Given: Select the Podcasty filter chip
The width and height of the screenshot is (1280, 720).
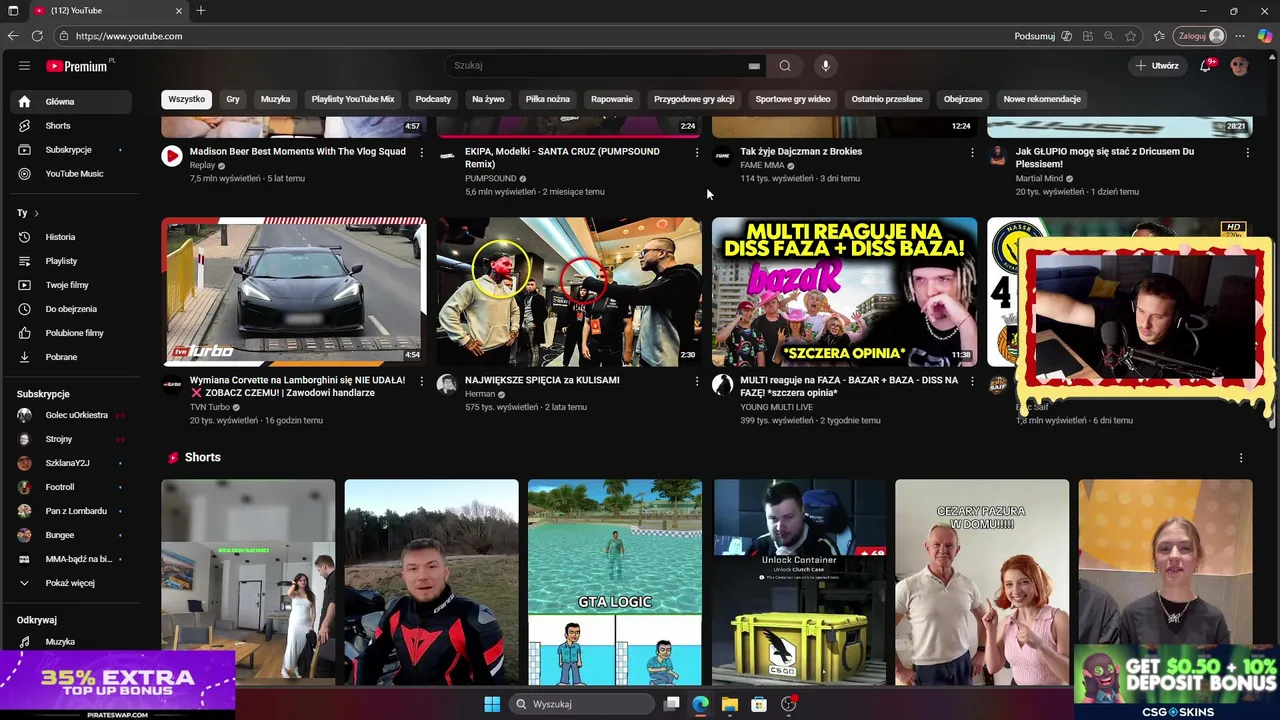Looking at the screenshot, I should [x=433, y=99].
